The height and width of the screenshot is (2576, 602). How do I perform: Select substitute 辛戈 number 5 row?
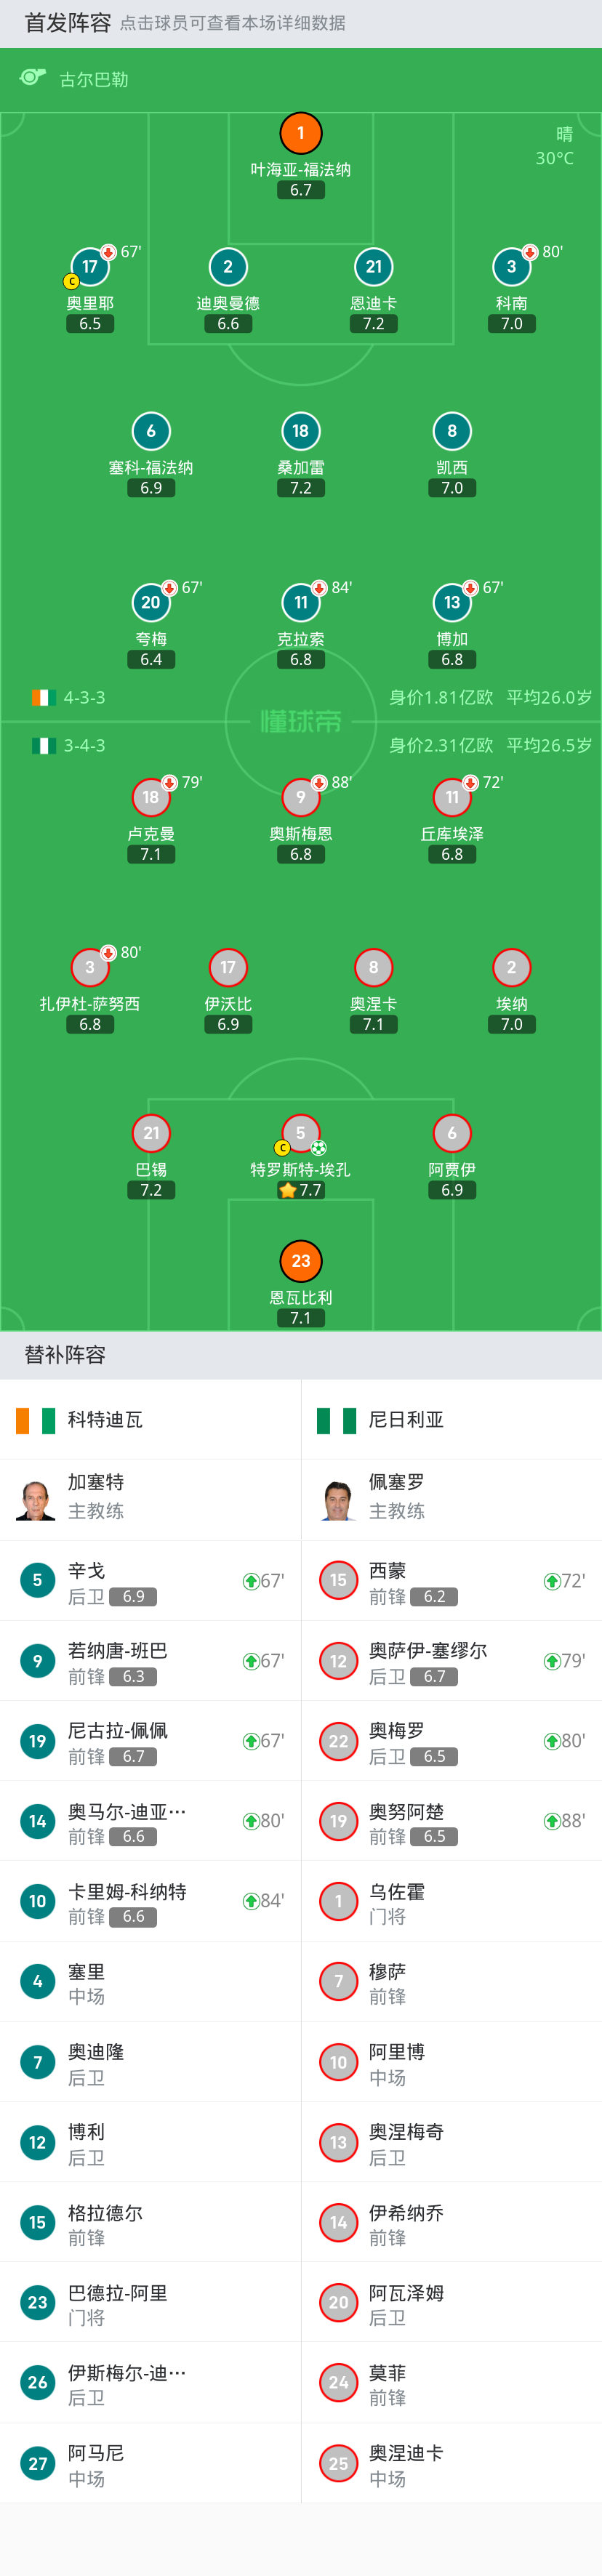[x=150, y=1581]
